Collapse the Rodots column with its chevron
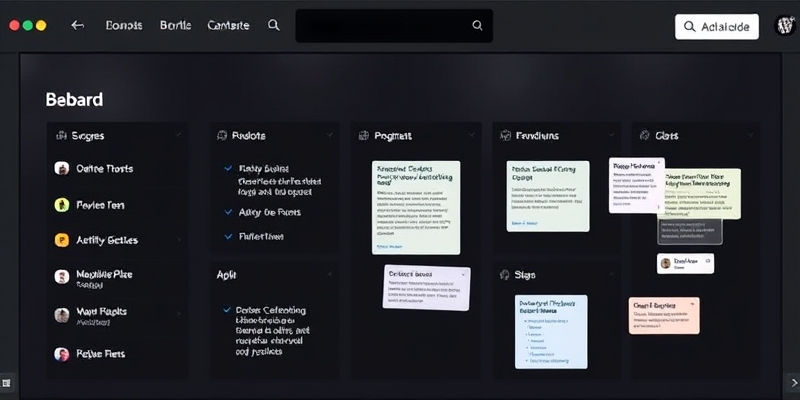The width and height of the screenshot is (800, 400). click(x=329, y=135)
